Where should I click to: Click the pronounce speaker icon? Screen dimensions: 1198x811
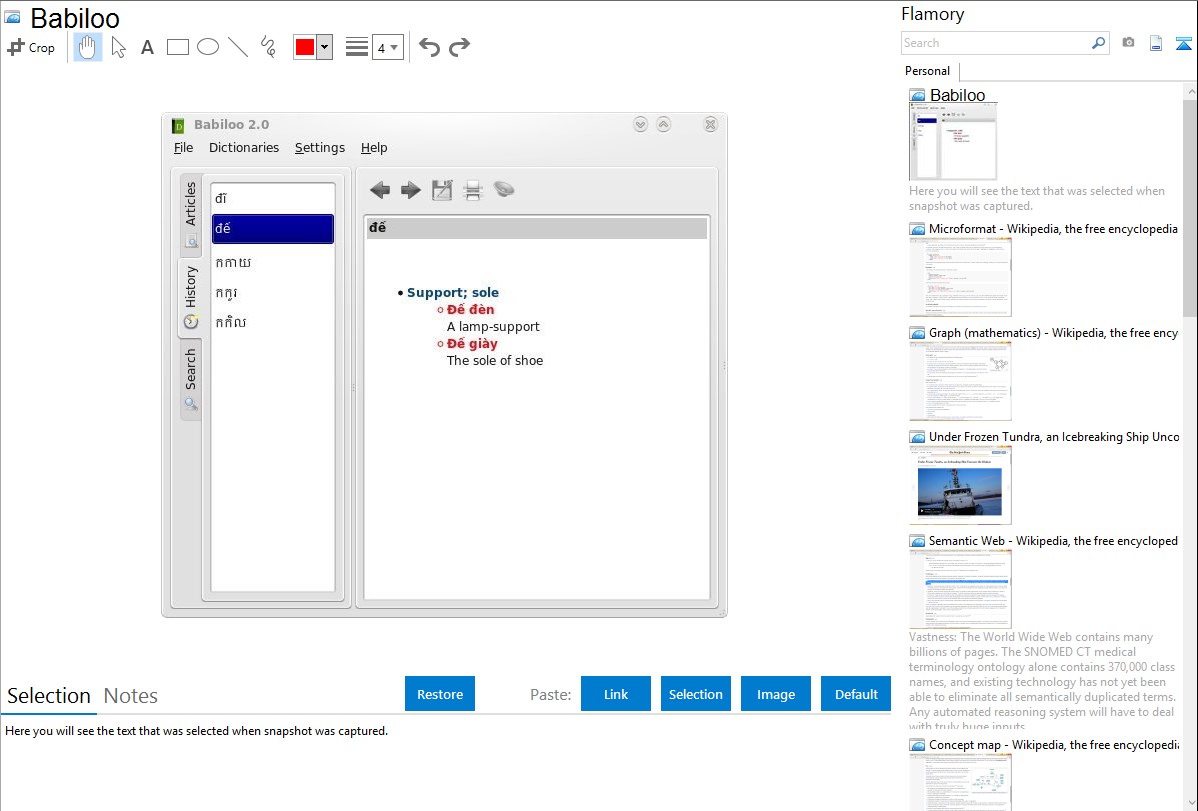(503, 189)
